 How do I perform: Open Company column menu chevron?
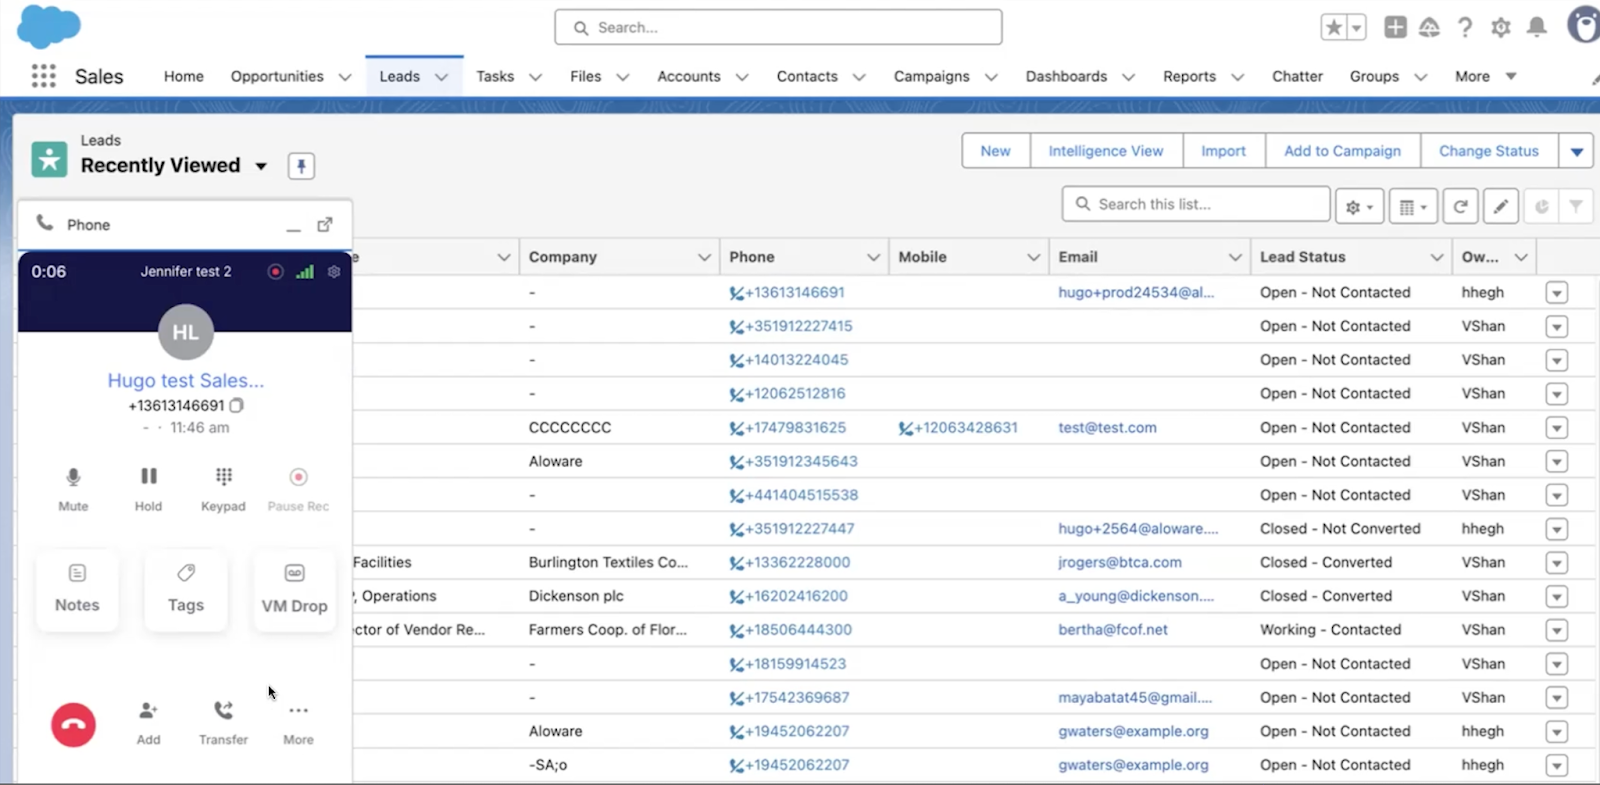click(704, 257)
